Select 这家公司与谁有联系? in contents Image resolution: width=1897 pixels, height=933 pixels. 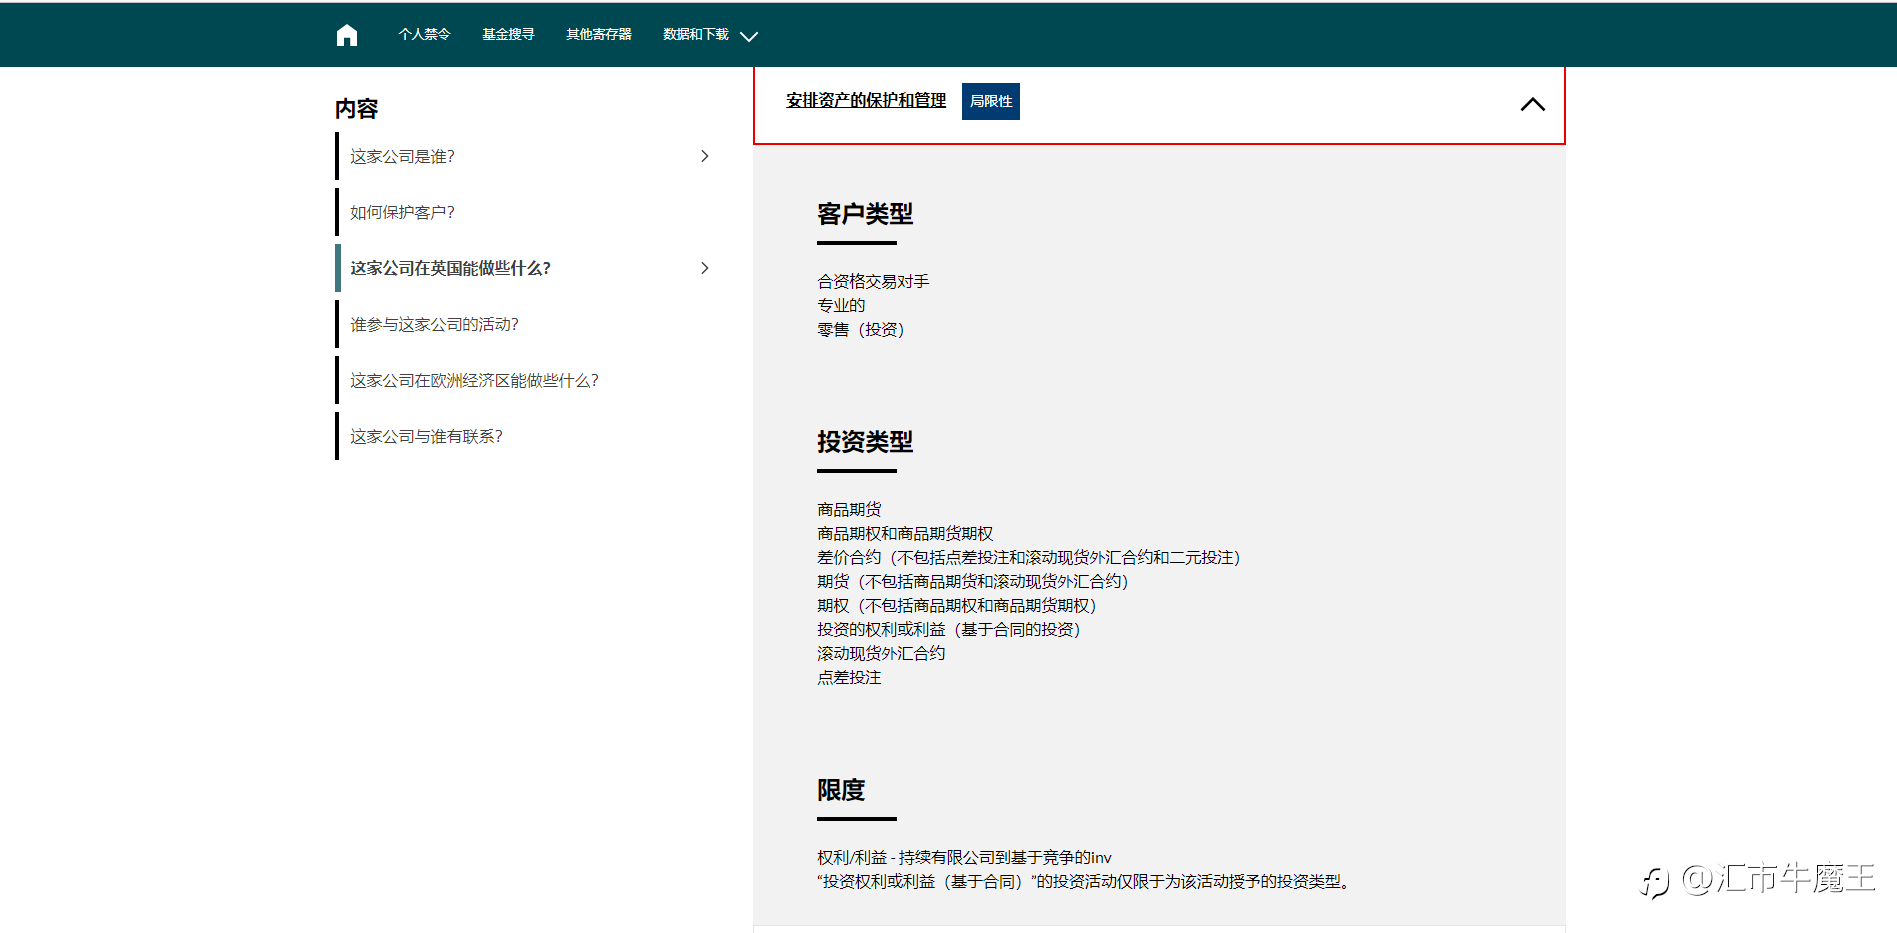(426, 436)
